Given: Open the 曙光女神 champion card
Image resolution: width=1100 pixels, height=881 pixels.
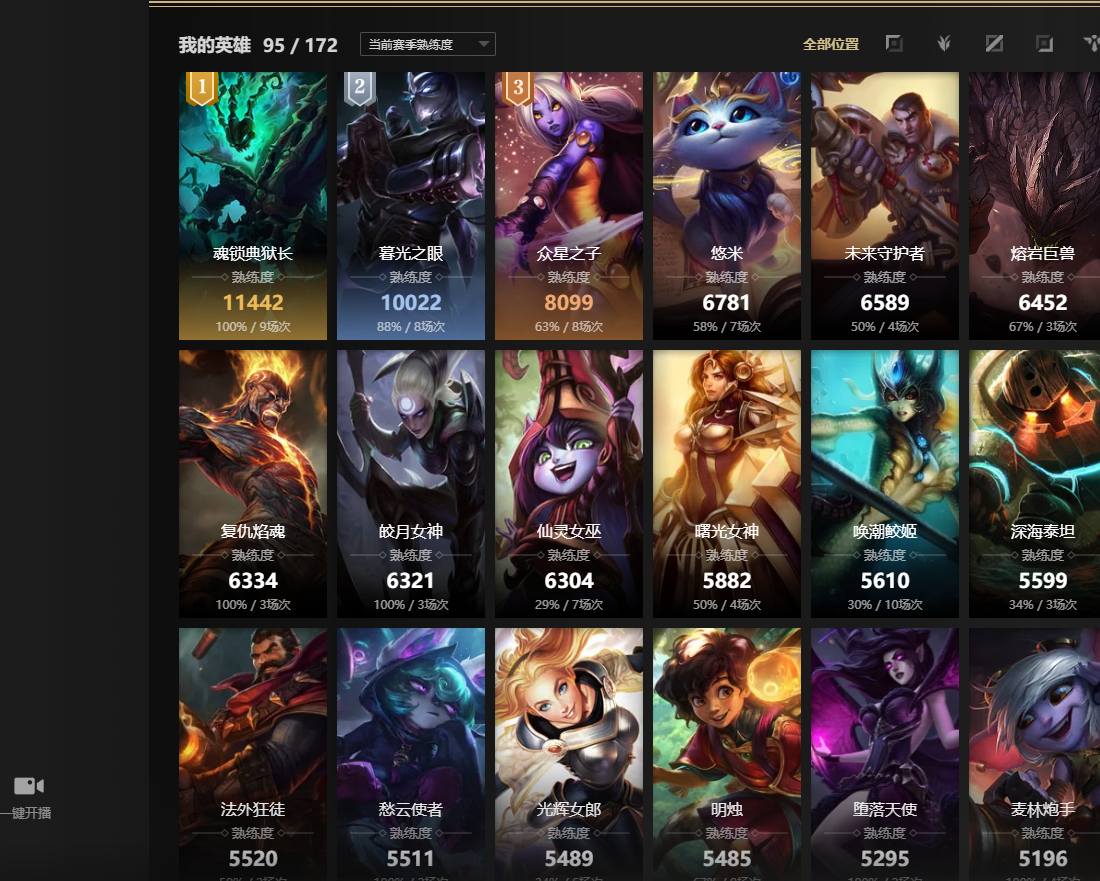Looking at the screenshot, I should point(727,484).
